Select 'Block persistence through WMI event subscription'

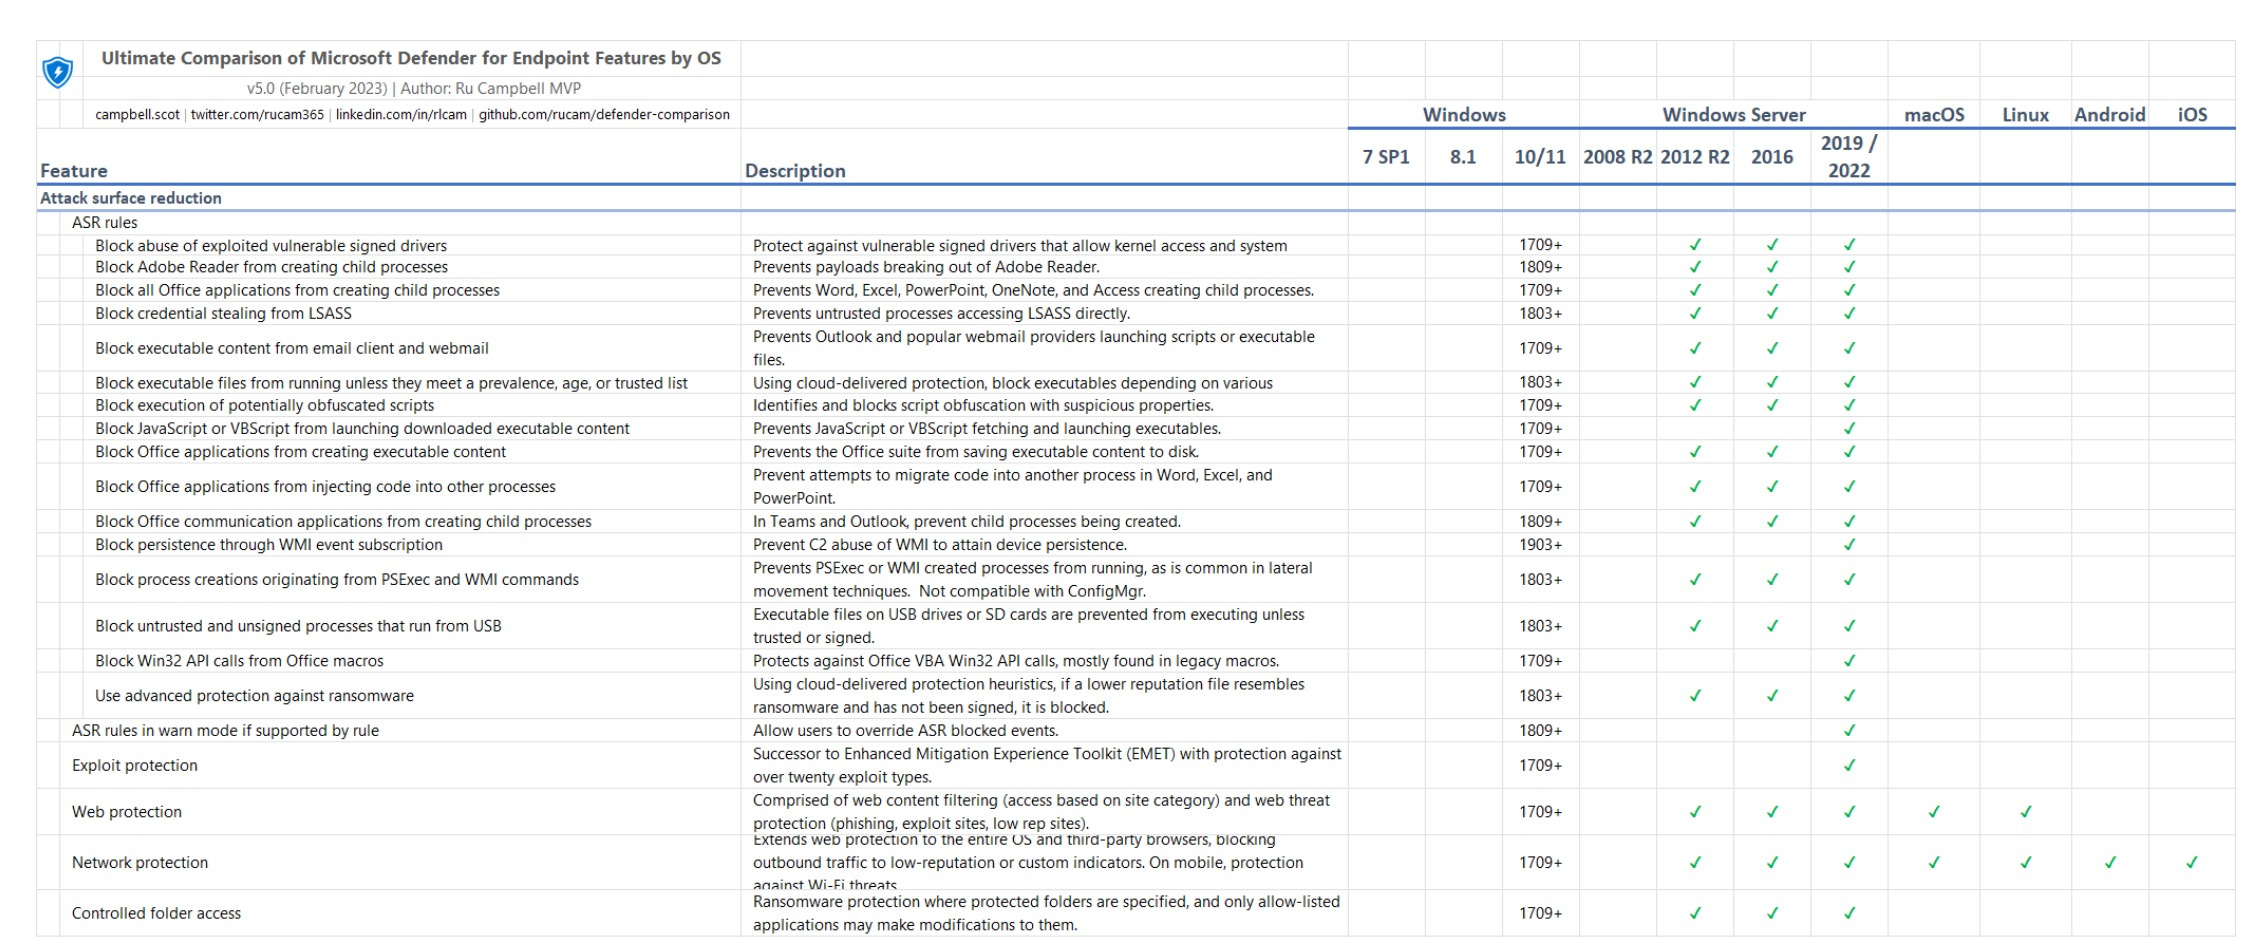coord(269,545)
